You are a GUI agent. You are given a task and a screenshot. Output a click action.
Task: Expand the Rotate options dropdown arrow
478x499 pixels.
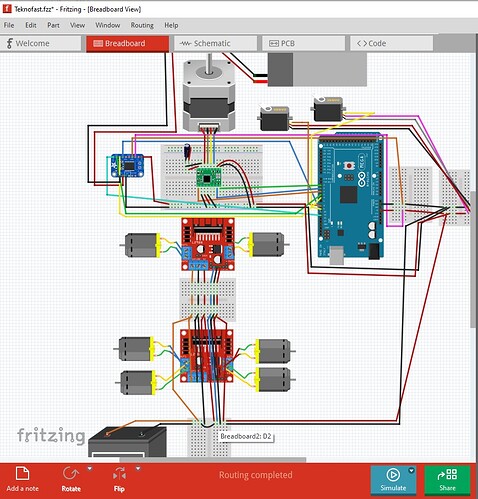pyautogui.click(x=89, y=469)
